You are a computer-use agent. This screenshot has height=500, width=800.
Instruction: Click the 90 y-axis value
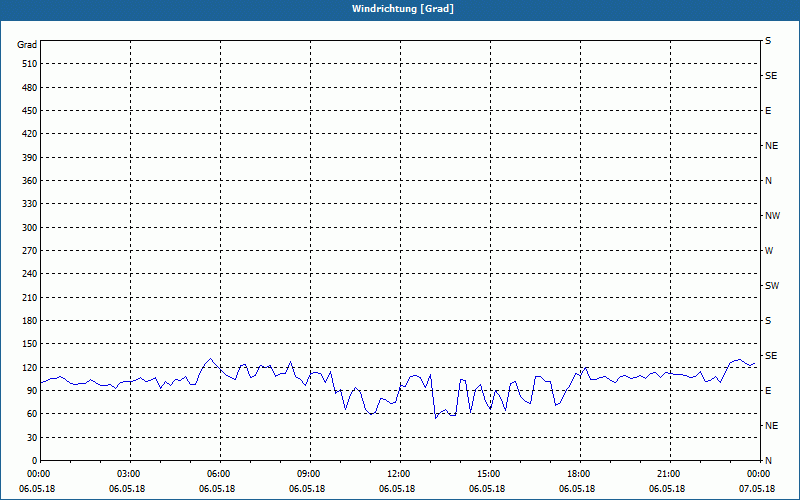click(32, 391)
